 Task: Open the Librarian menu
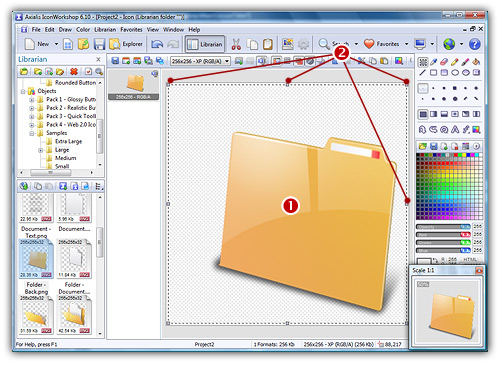(105, 30)
